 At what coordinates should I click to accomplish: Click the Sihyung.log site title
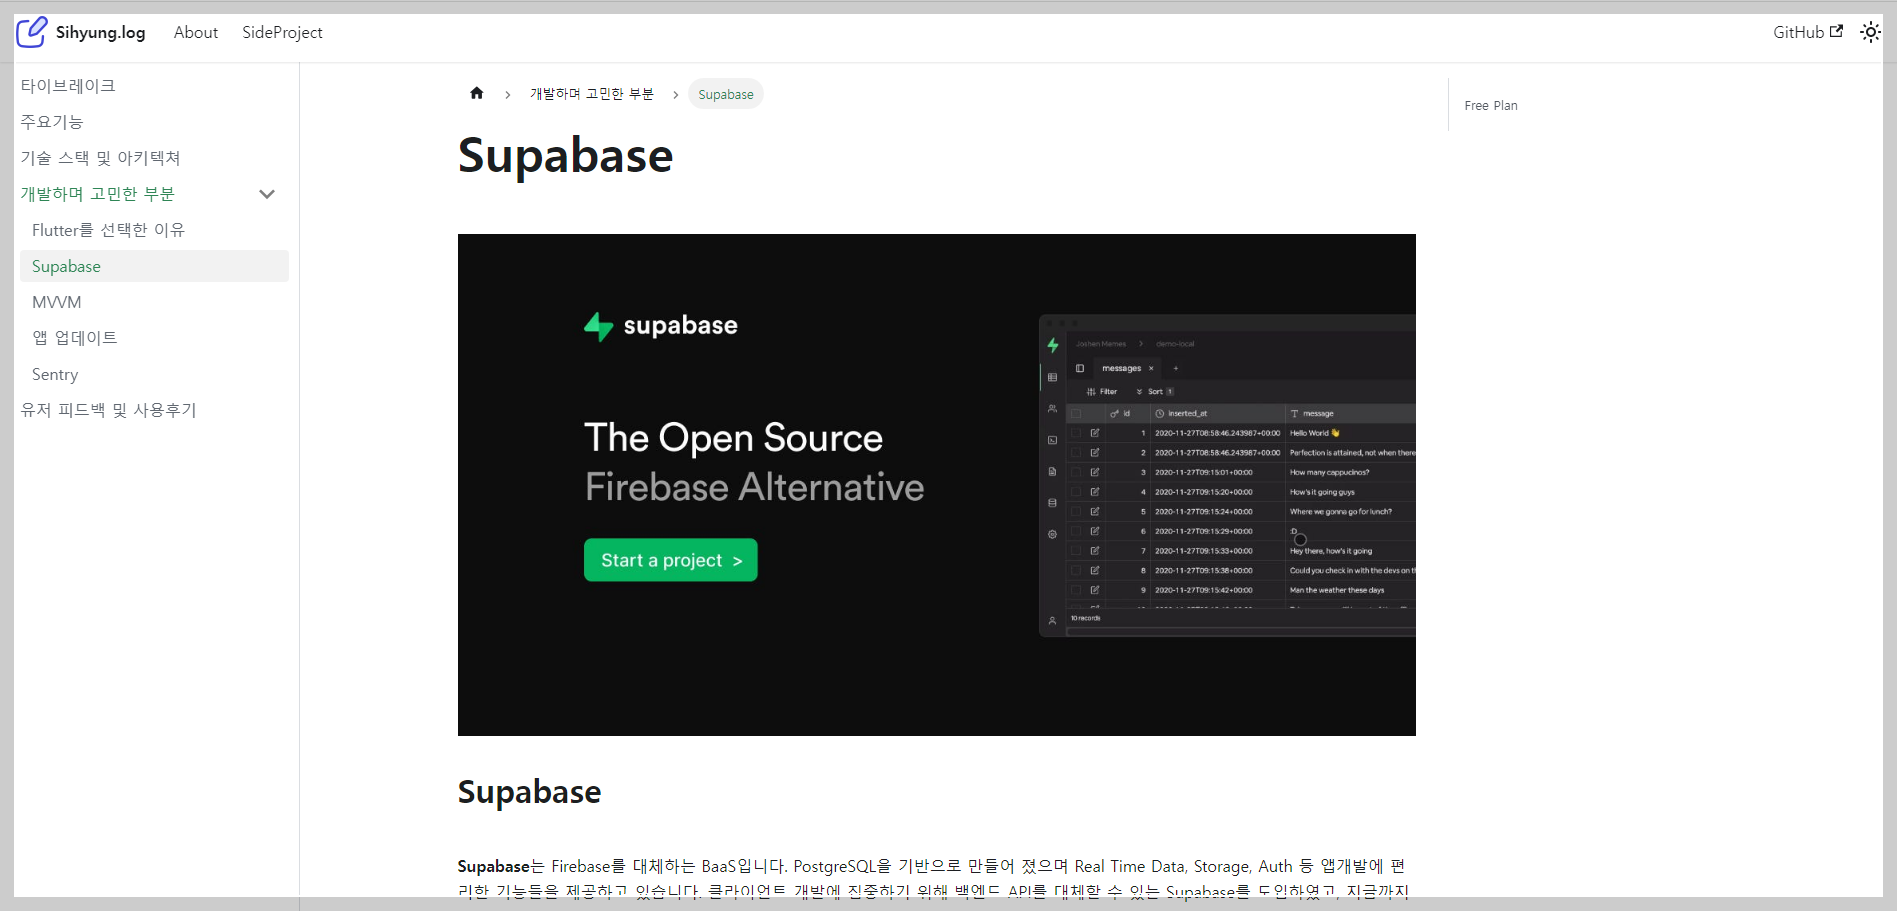[x=100, y=32]
